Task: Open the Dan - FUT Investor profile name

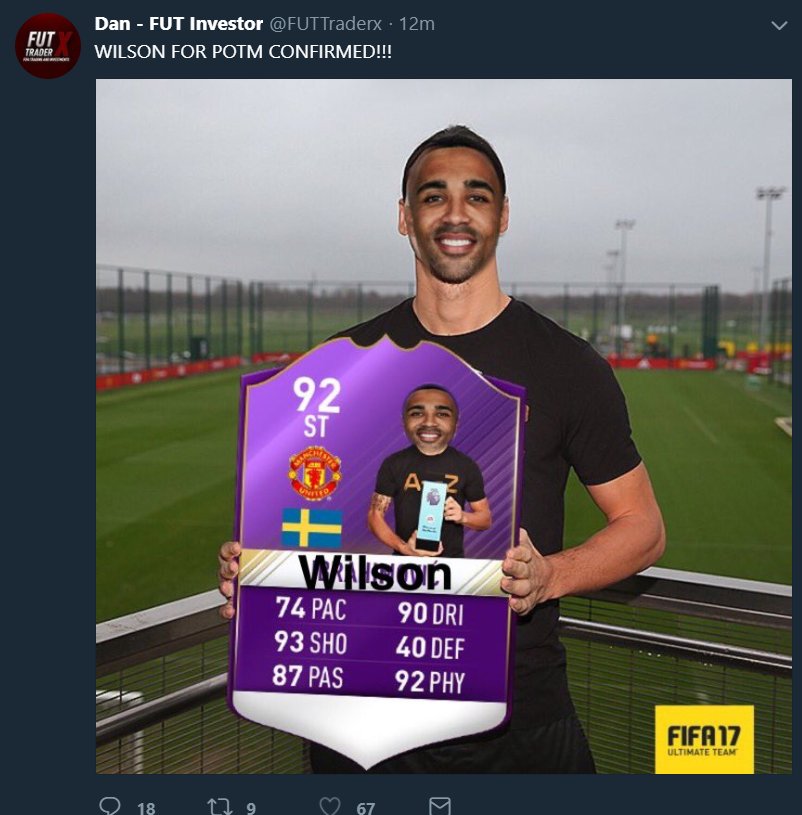Action: [179, 24]
